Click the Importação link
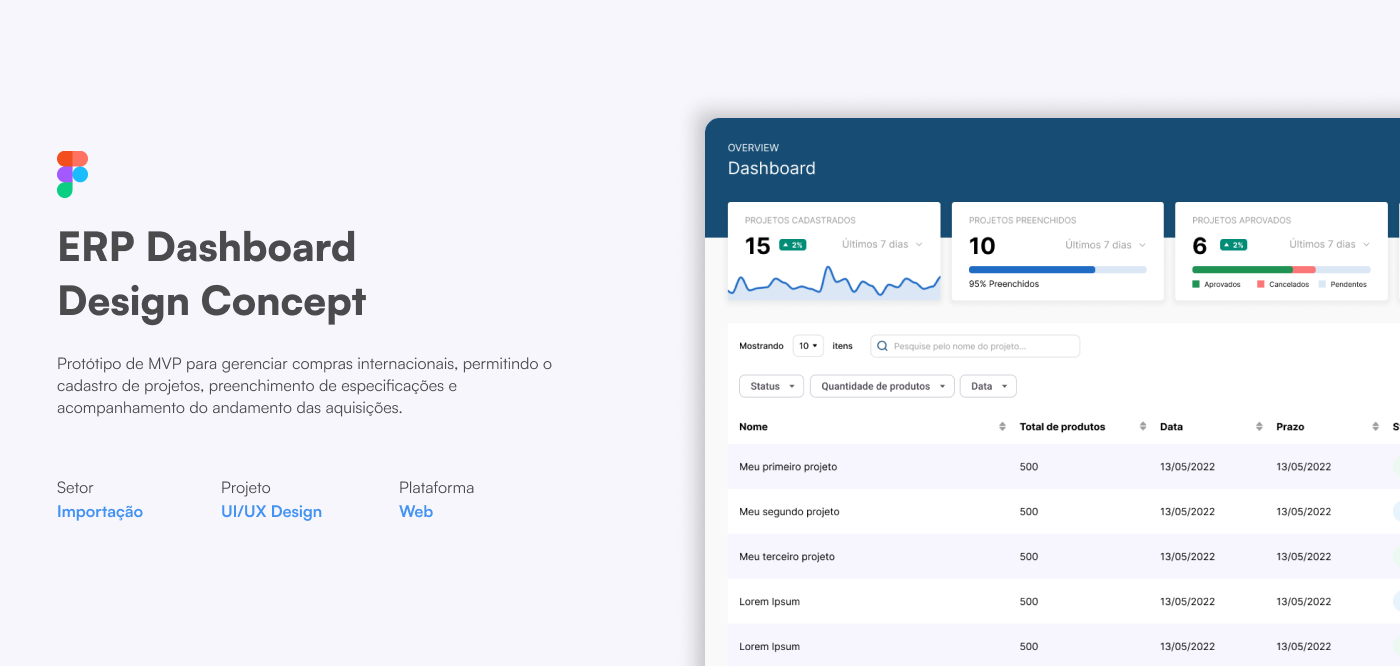 [100, 512]
